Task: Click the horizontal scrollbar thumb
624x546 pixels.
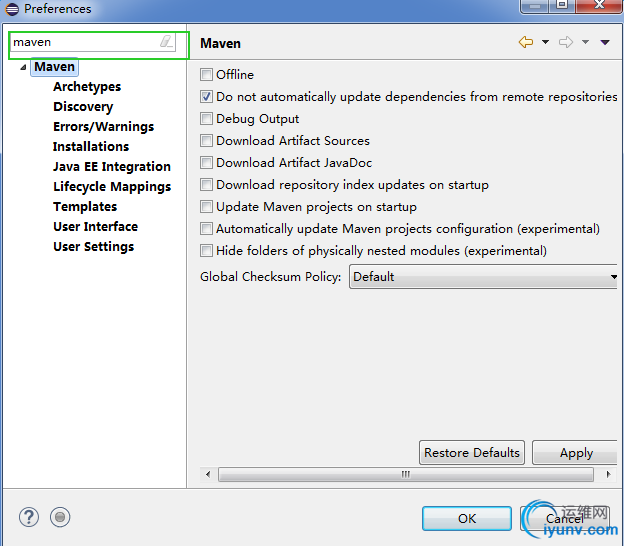Action: coord(406,474)
